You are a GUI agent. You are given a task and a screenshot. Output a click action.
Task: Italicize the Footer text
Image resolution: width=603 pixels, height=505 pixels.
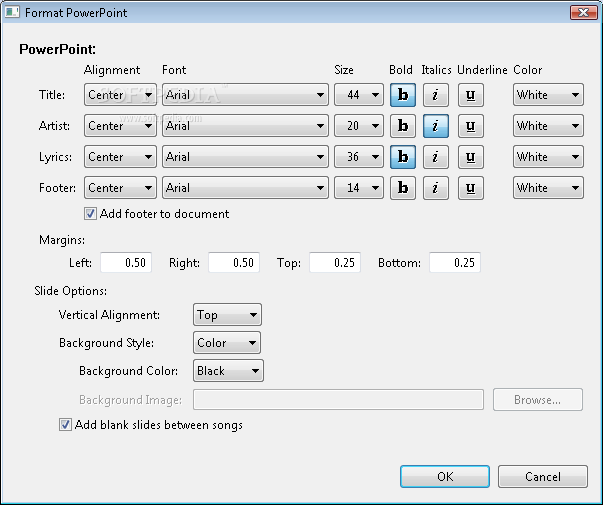[436, 188]
